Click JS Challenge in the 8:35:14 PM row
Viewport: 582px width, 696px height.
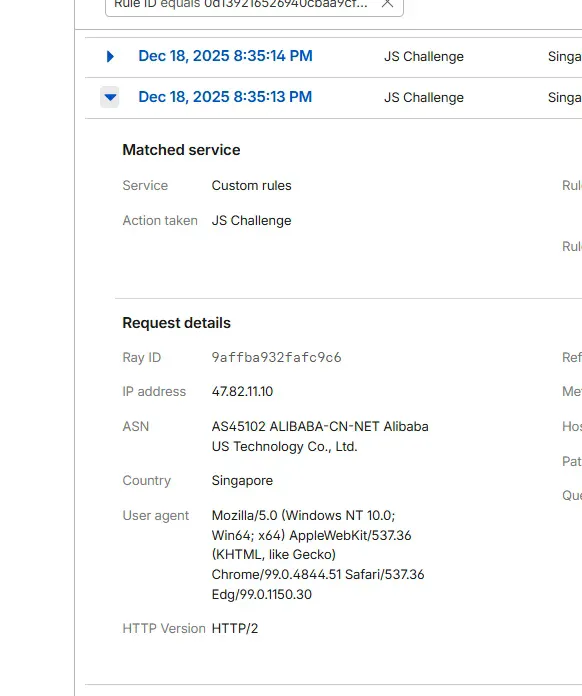coord(424,56)
